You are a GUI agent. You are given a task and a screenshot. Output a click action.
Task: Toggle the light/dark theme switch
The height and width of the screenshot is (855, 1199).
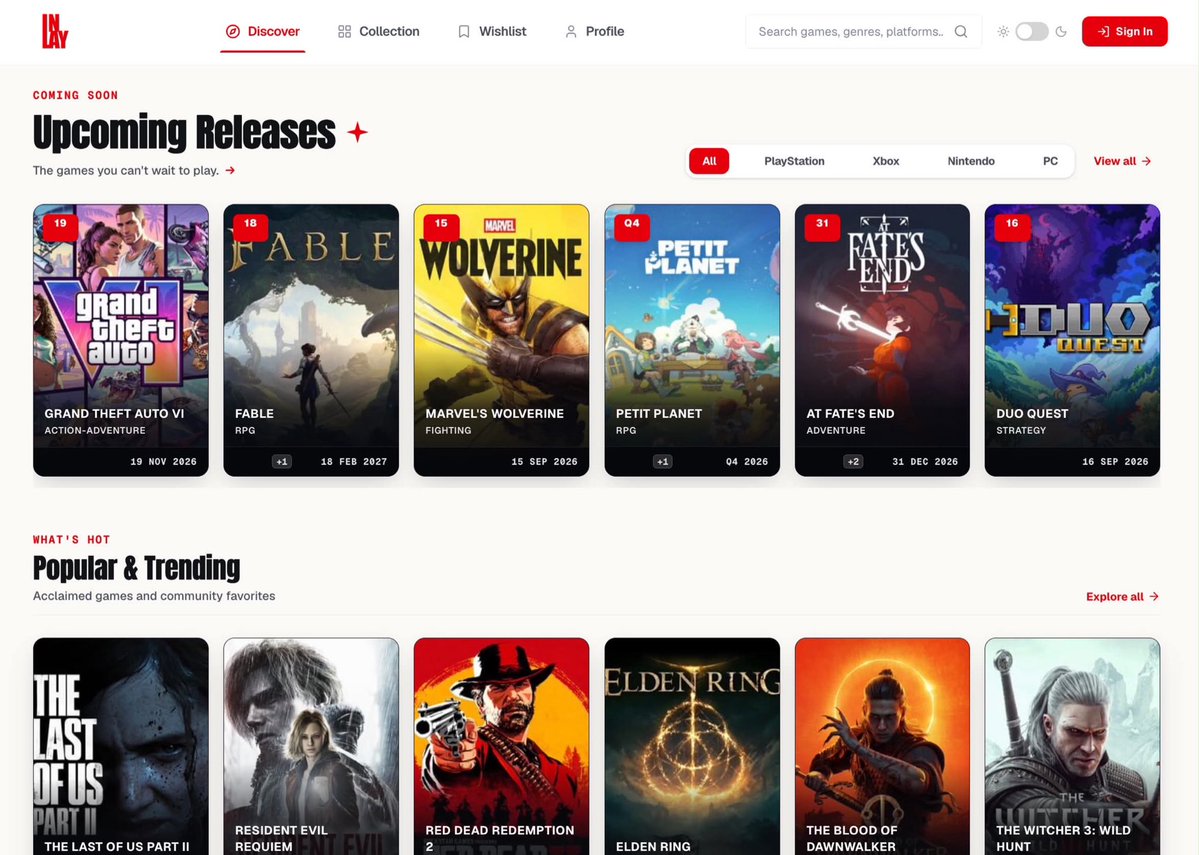pyautogui.click(x=1032, y=31)
